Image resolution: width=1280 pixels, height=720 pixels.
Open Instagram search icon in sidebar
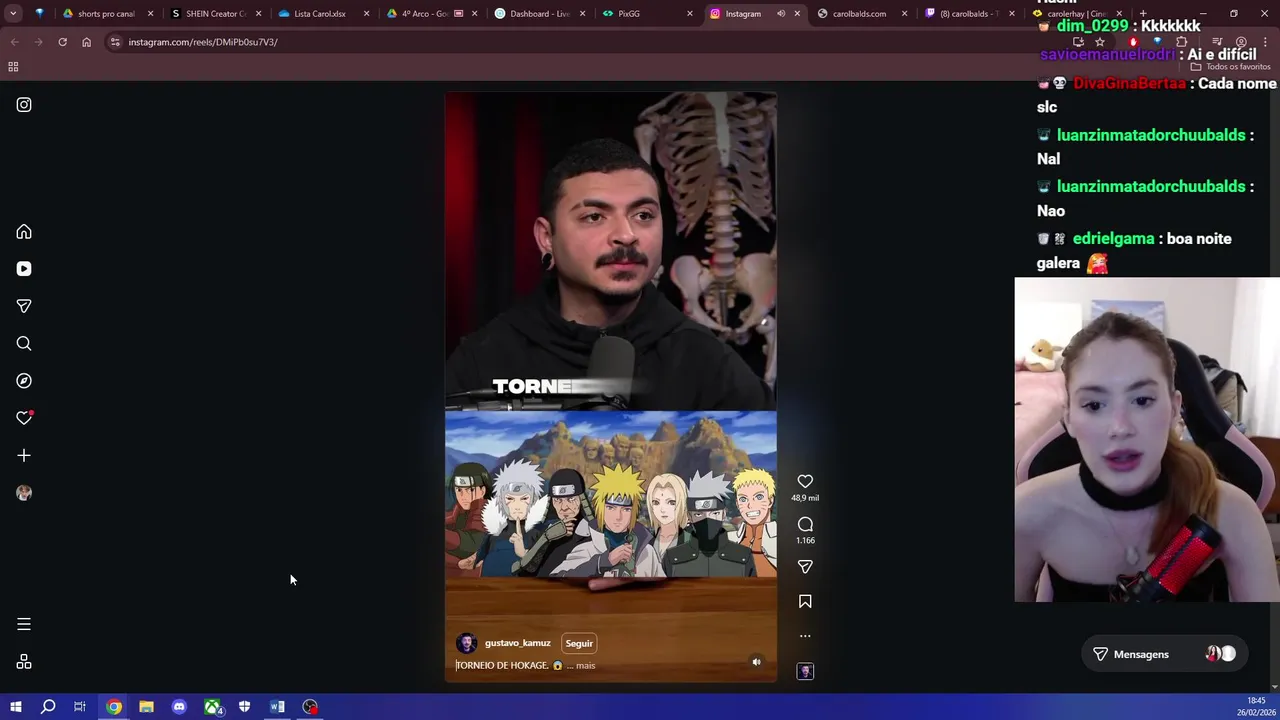tap(24, 344)
